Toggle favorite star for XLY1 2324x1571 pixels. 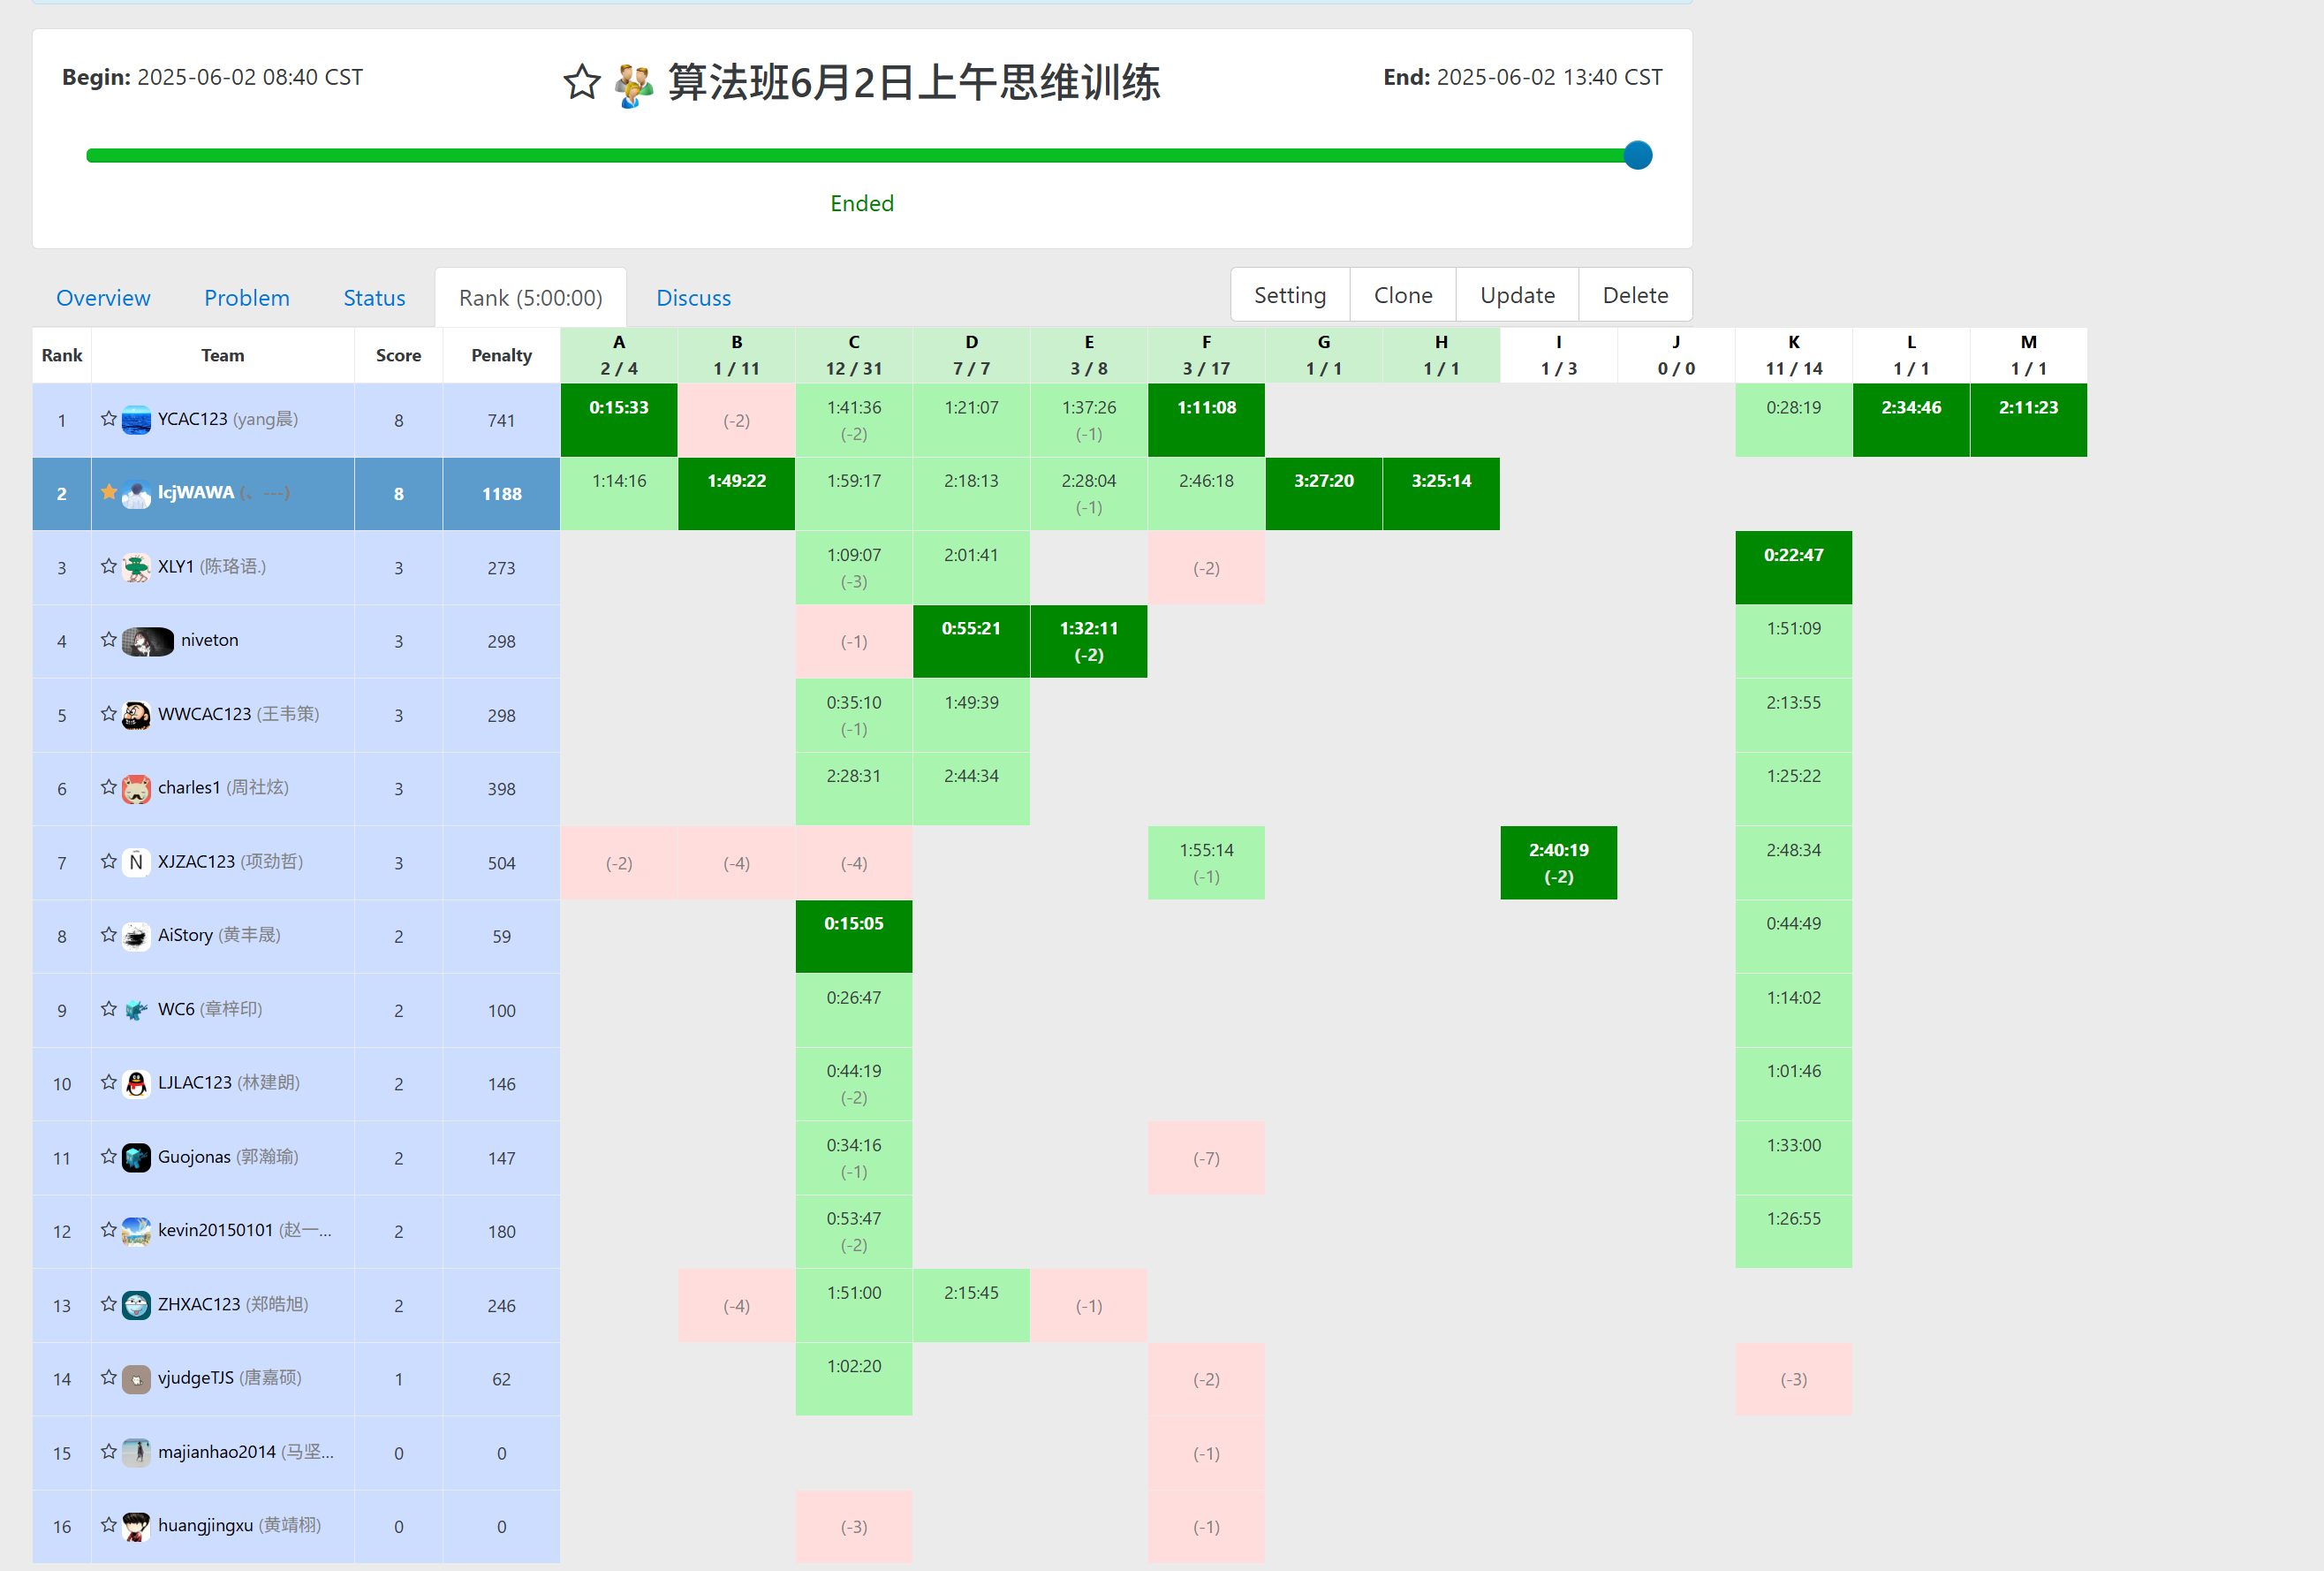pos(108,566)
